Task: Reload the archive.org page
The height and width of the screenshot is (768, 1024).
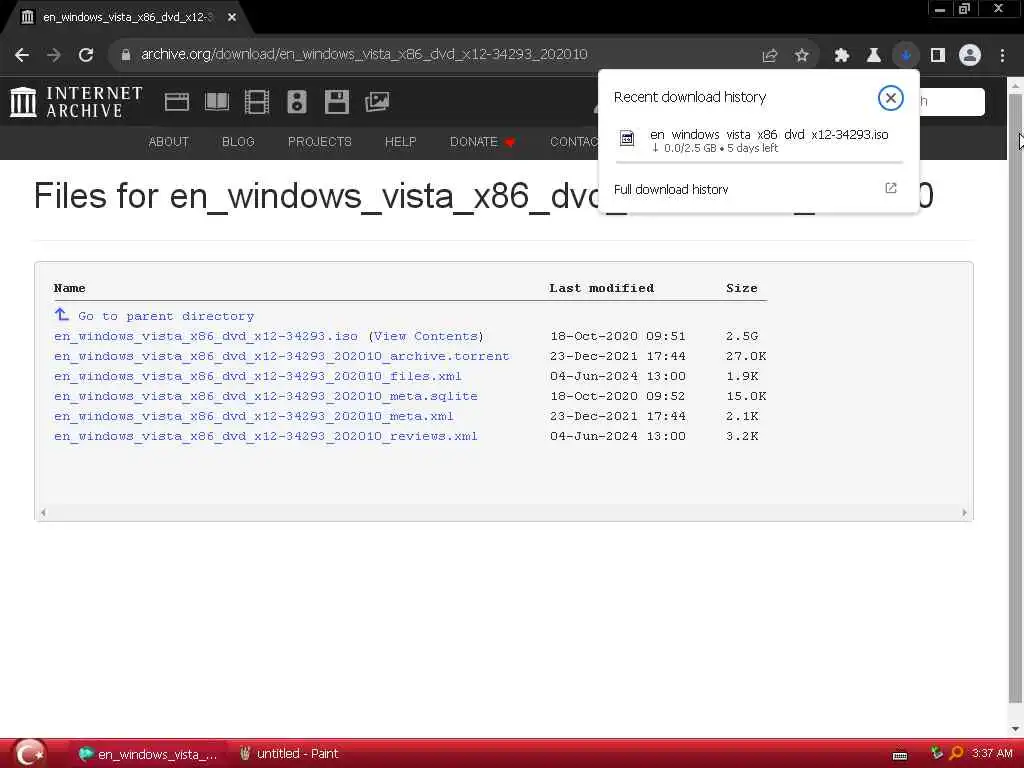Action: 86,55
